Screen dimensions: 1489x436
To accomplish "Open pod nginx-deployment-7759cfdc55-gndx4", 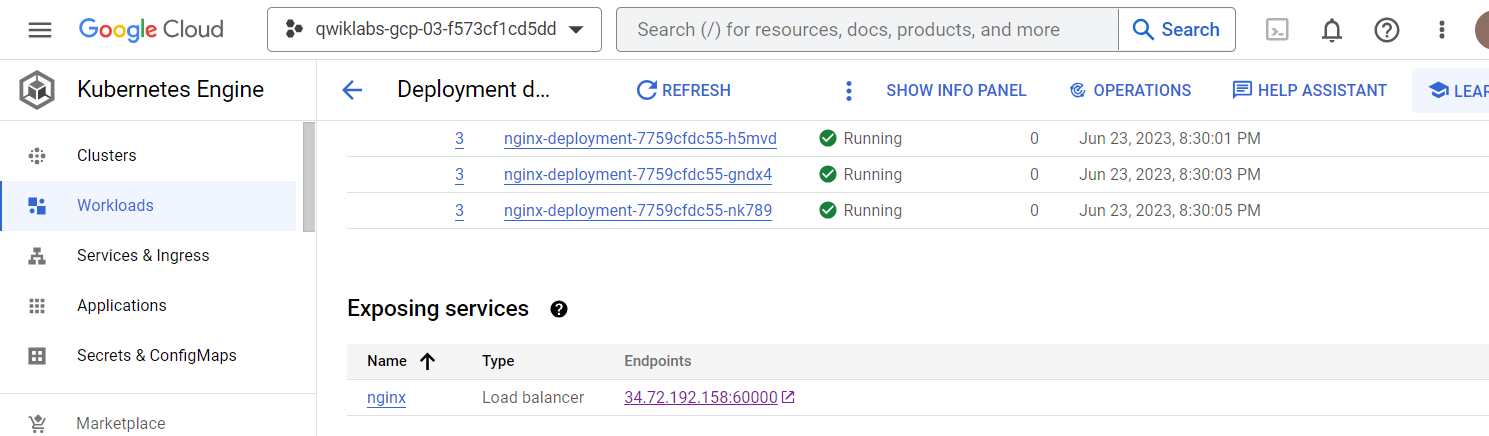I will [638, 174].
